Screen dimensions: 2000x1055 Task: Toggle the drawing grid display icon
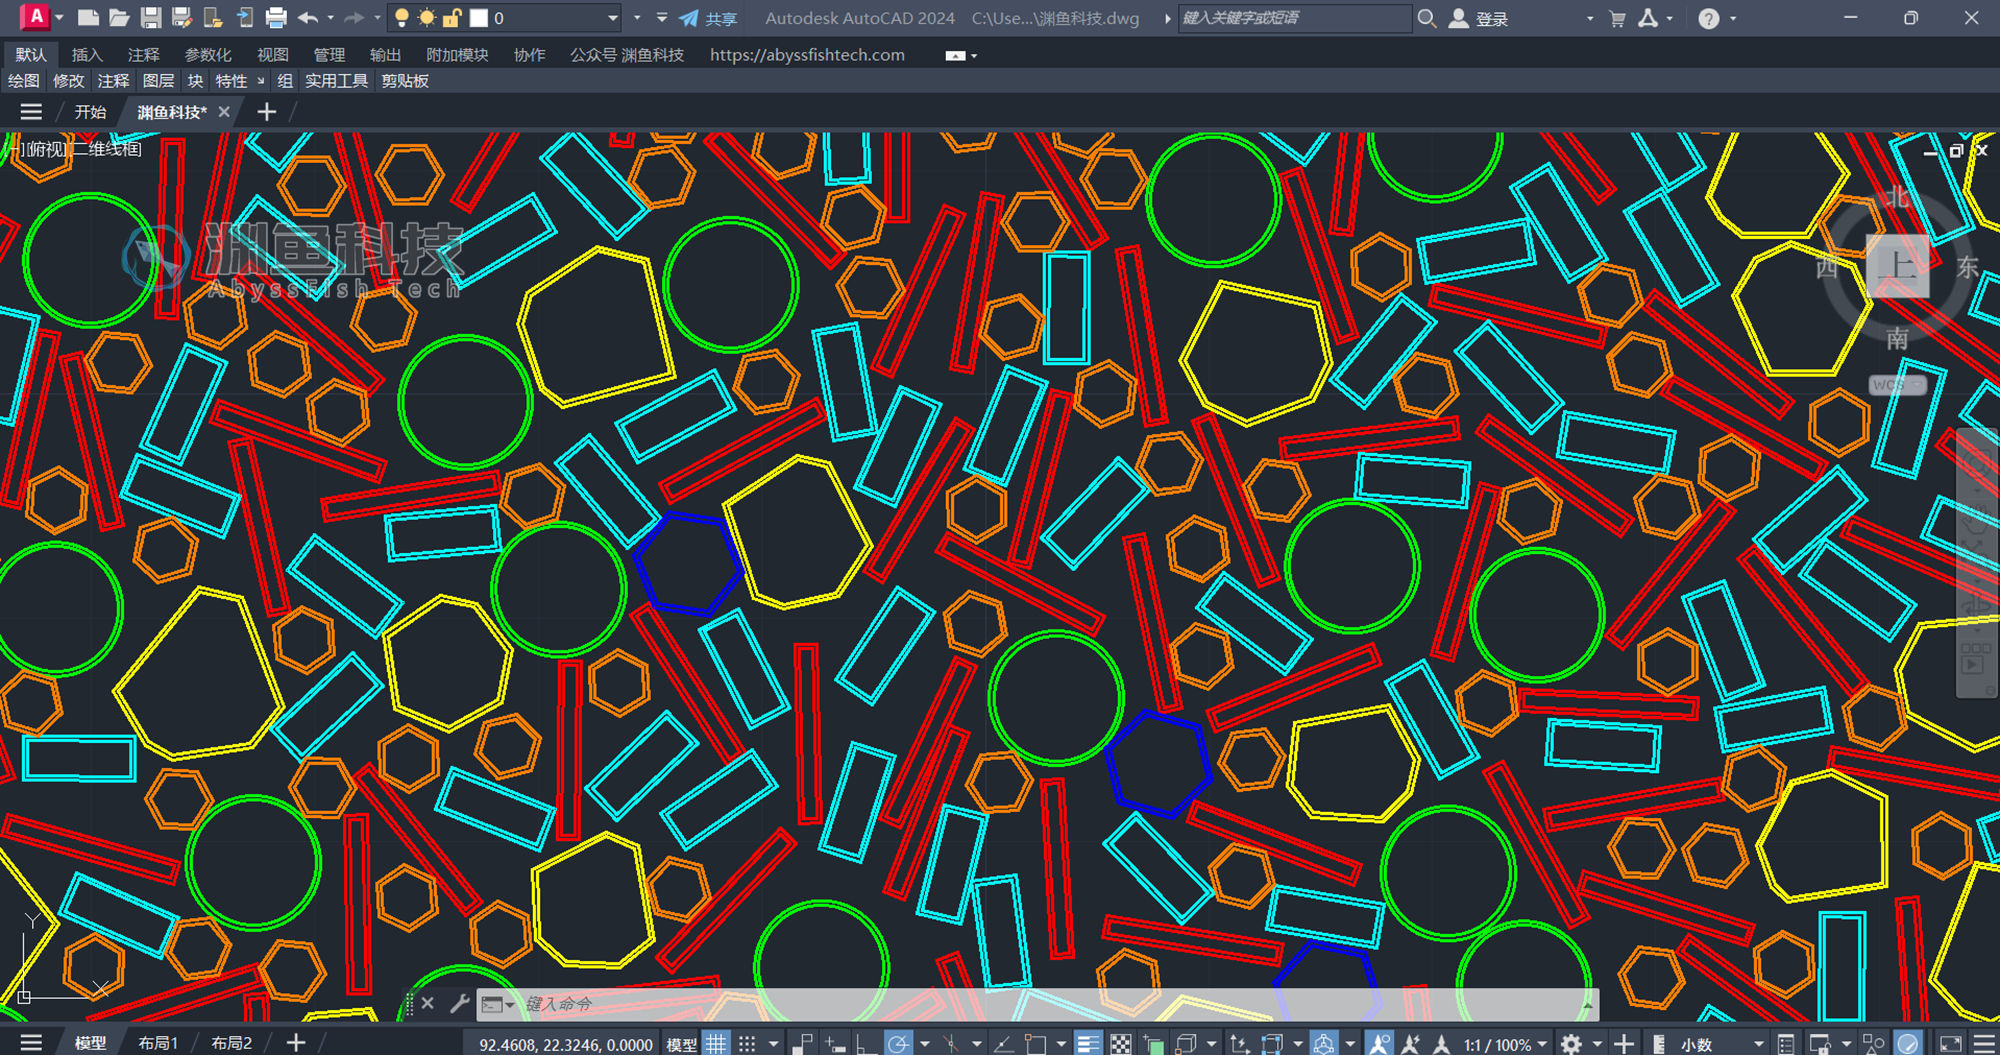pos(716,1044)
